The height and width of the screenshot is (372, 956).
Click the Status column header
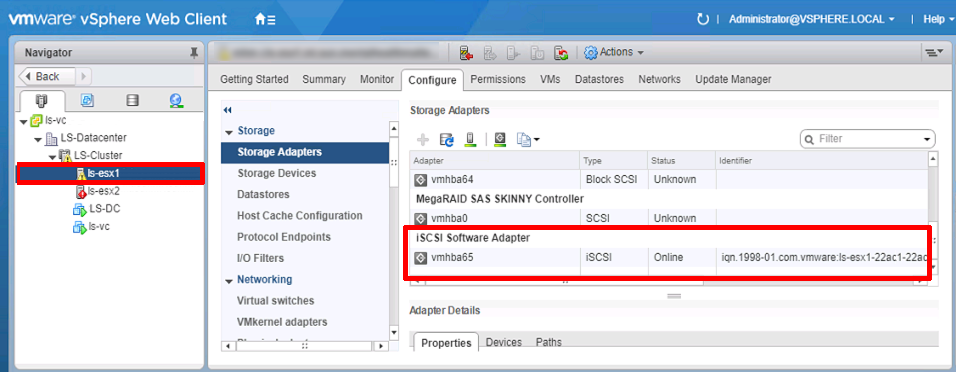pos(681,160)
